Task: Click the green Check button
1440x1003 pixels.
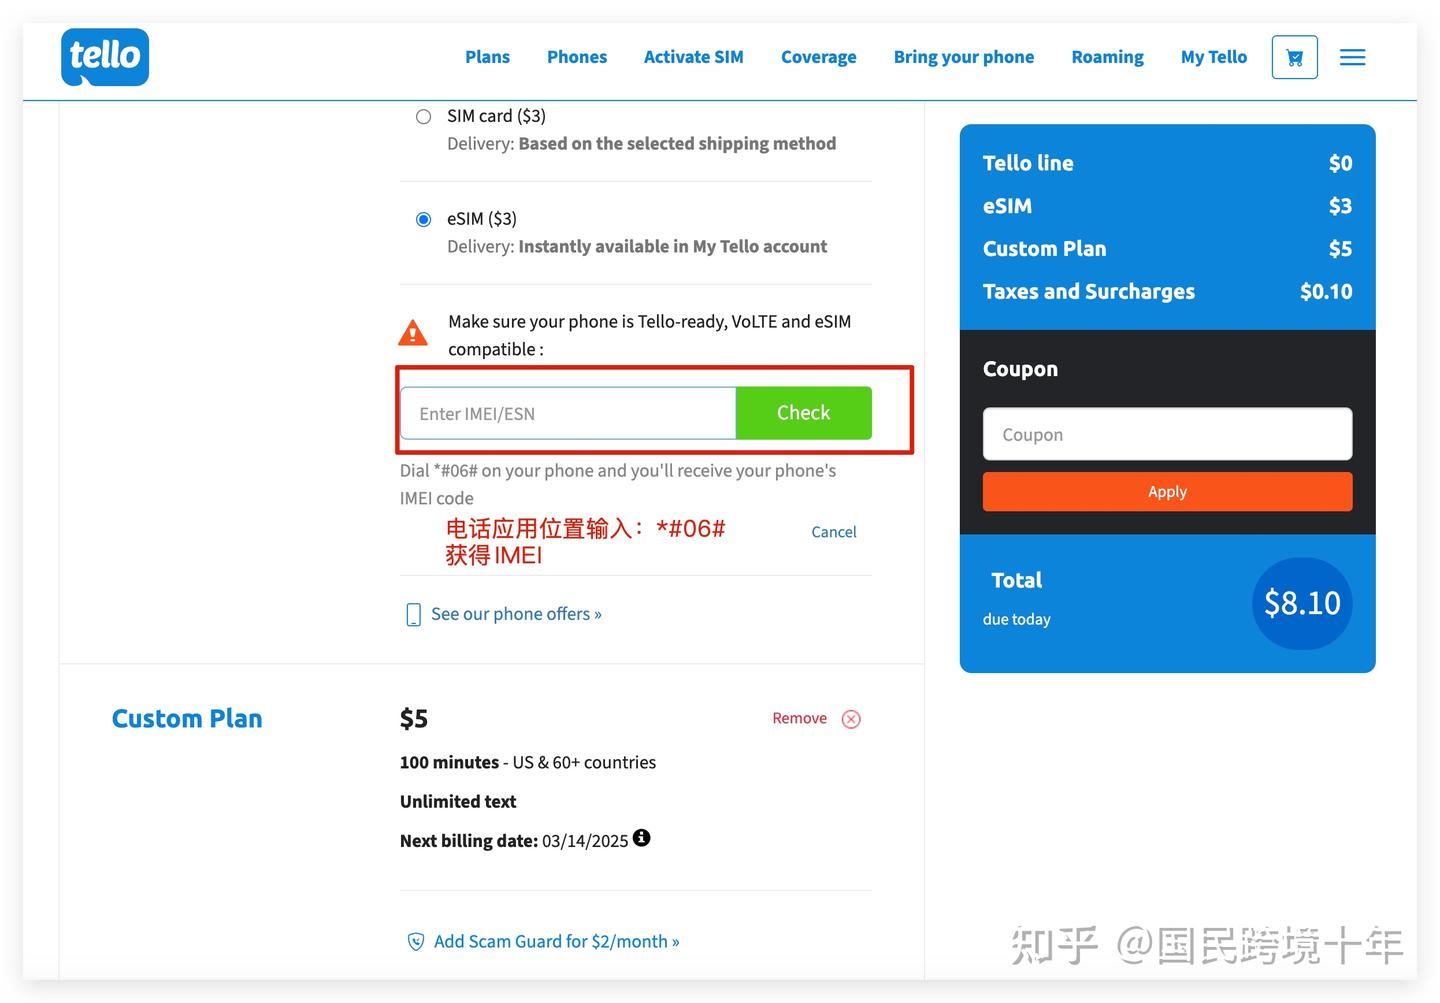Action: click(x=804, y=413)
